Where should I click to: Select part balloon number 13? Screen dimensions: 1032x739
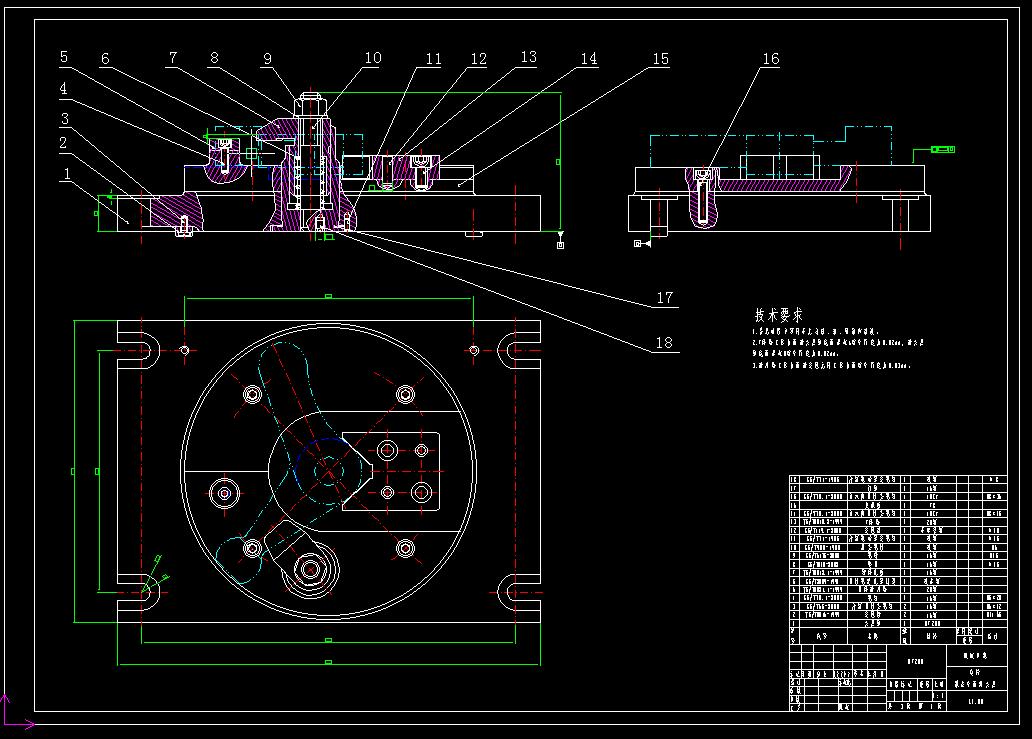[529, 57]
